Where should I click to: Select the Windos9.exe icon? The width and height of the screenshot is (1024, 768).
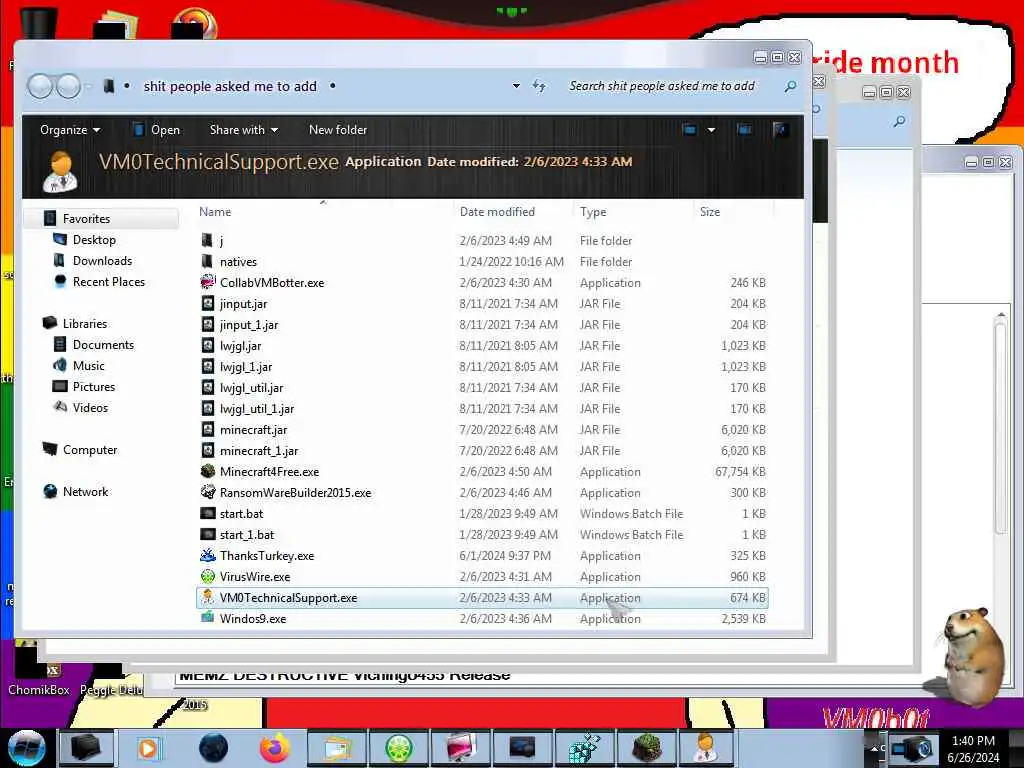(208, 618)
